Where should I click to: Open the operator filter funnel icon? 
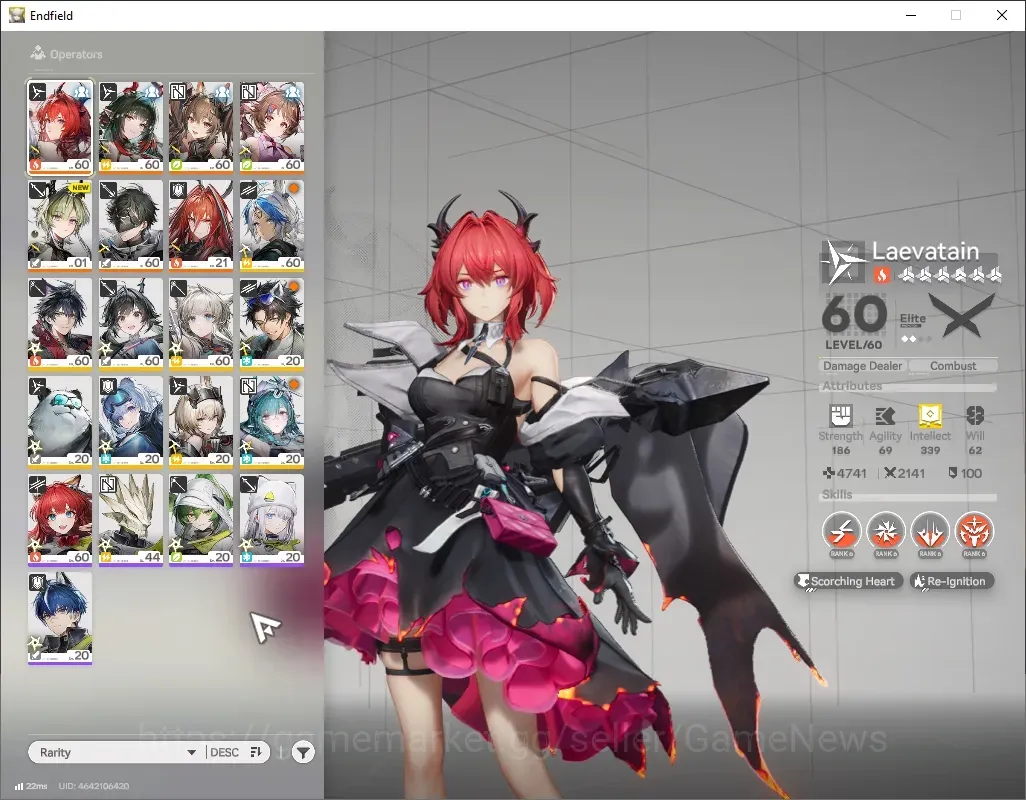(x=303, y=752)
